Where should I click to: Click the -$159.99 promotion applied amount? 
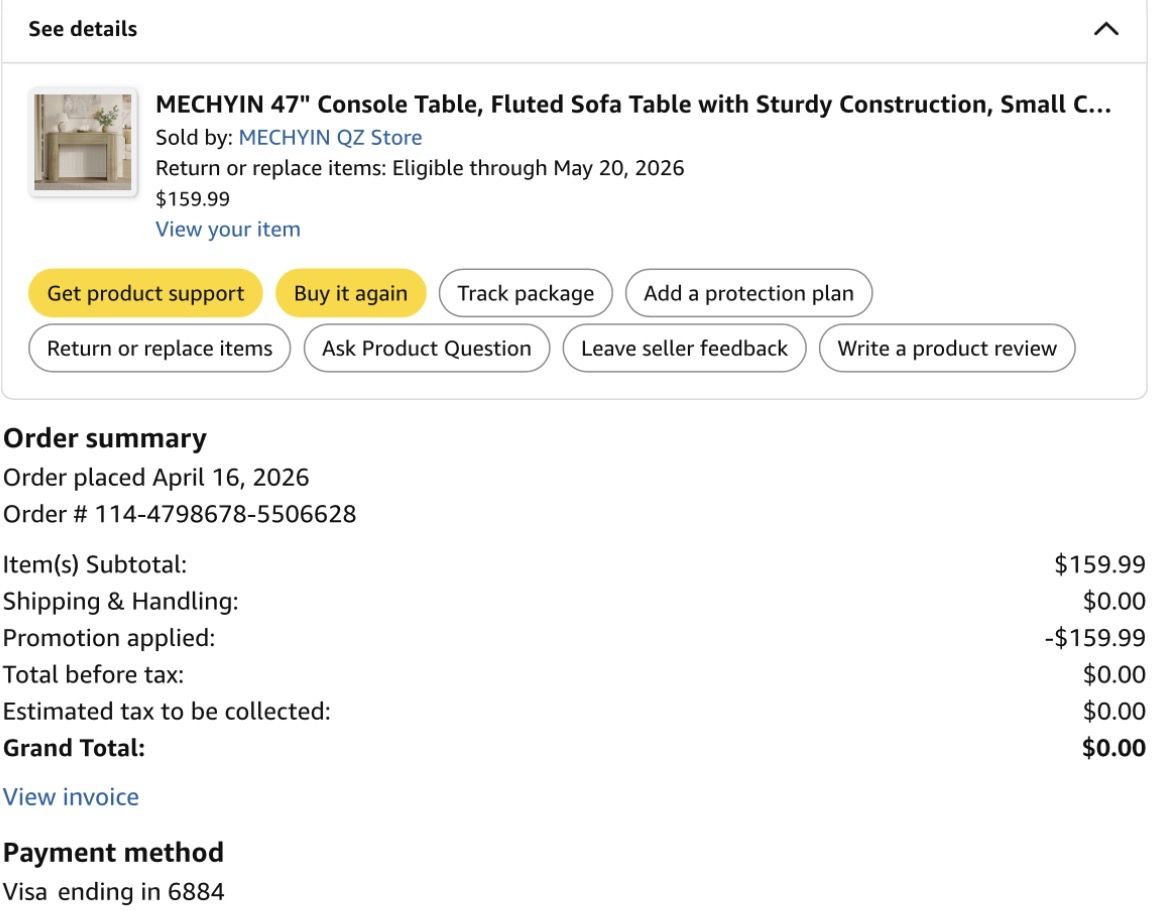tap(1095, 638)
